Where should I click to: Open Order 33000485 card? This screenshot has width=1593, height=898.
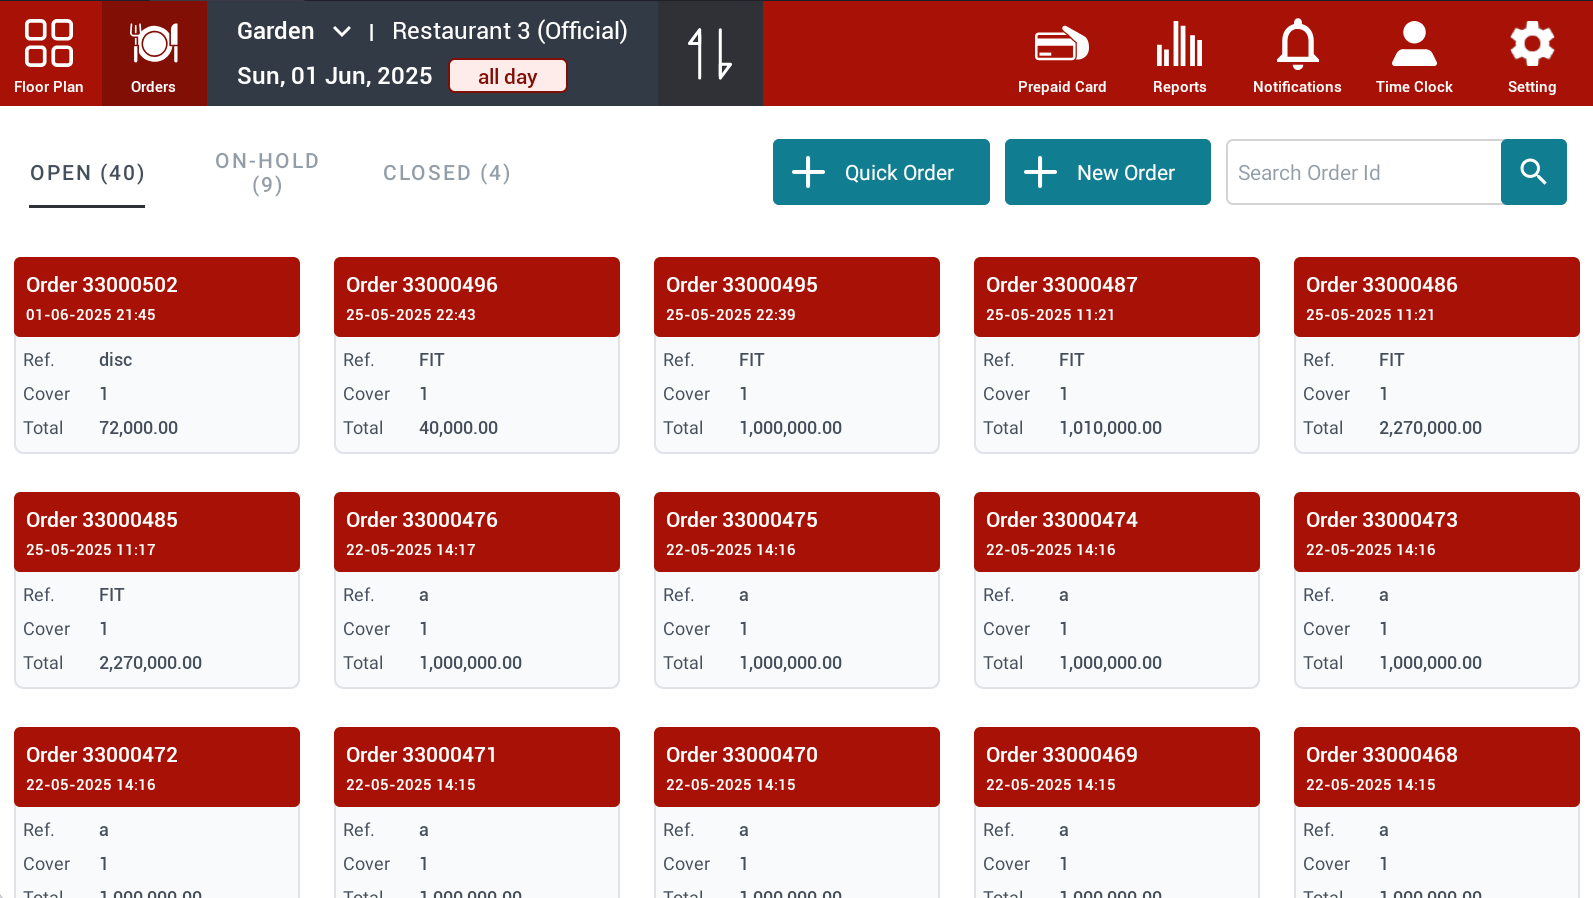pos(157,590)
